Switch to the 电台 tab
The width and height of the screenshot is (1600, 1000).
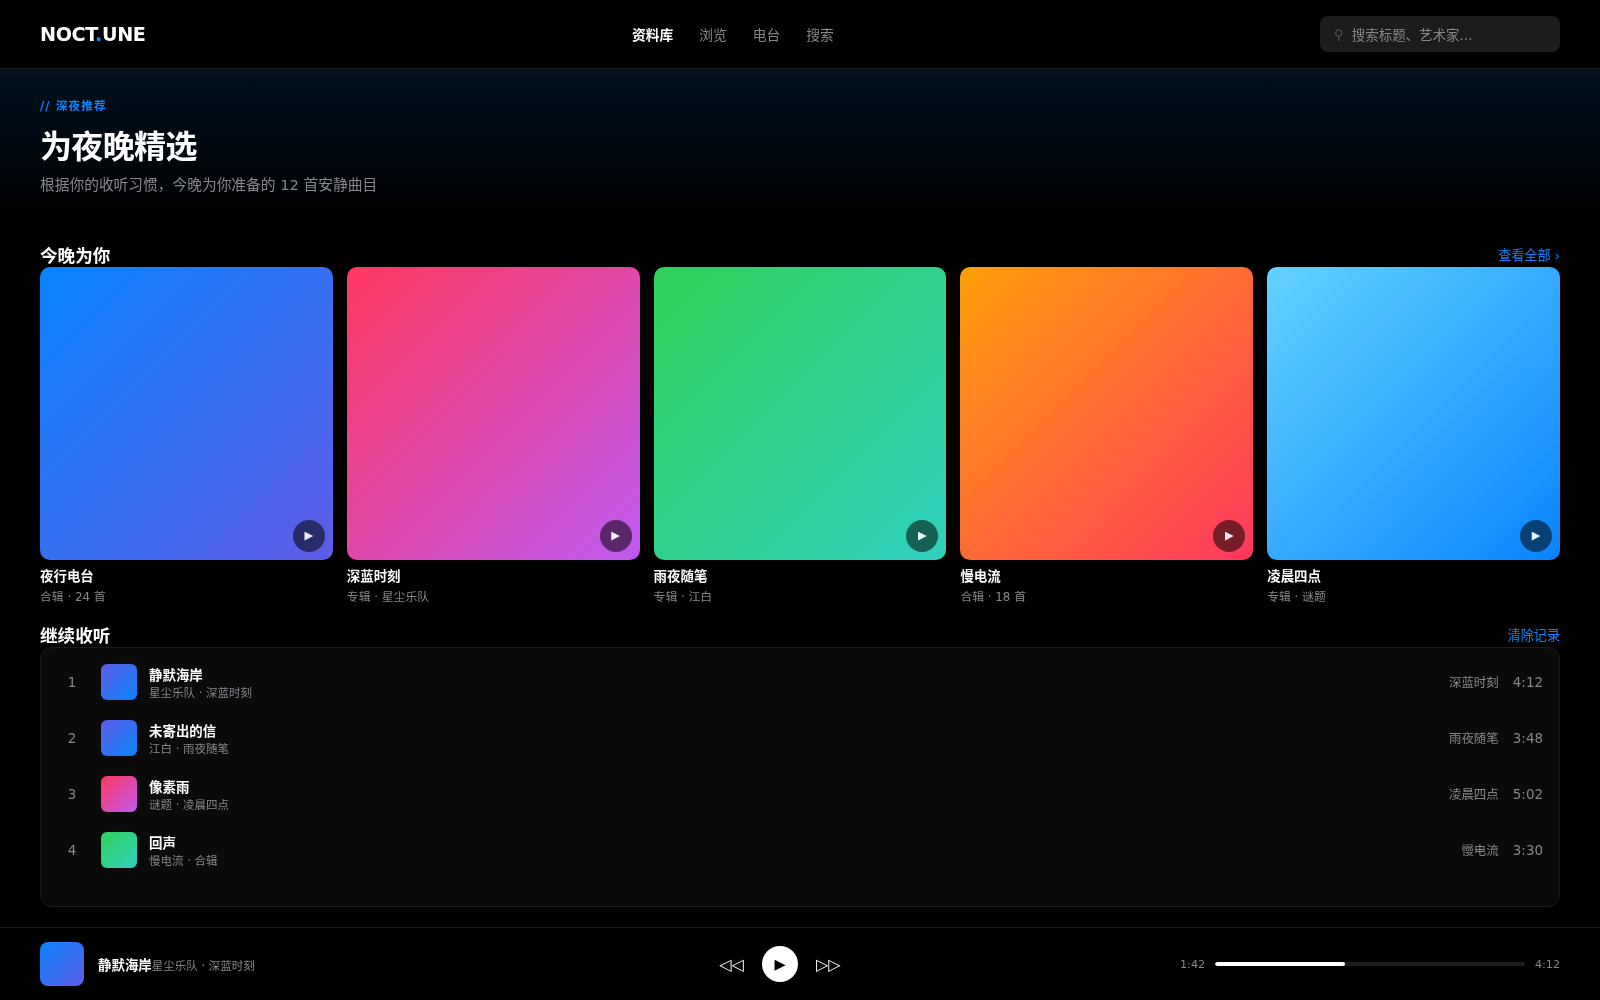tap(766, 35)
